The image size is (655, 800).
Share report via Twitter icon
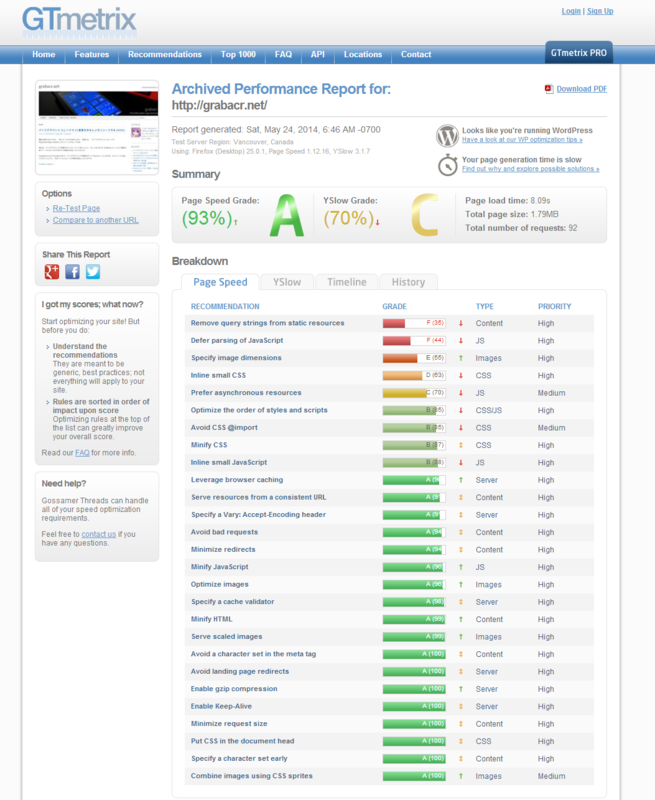[93, 271]
